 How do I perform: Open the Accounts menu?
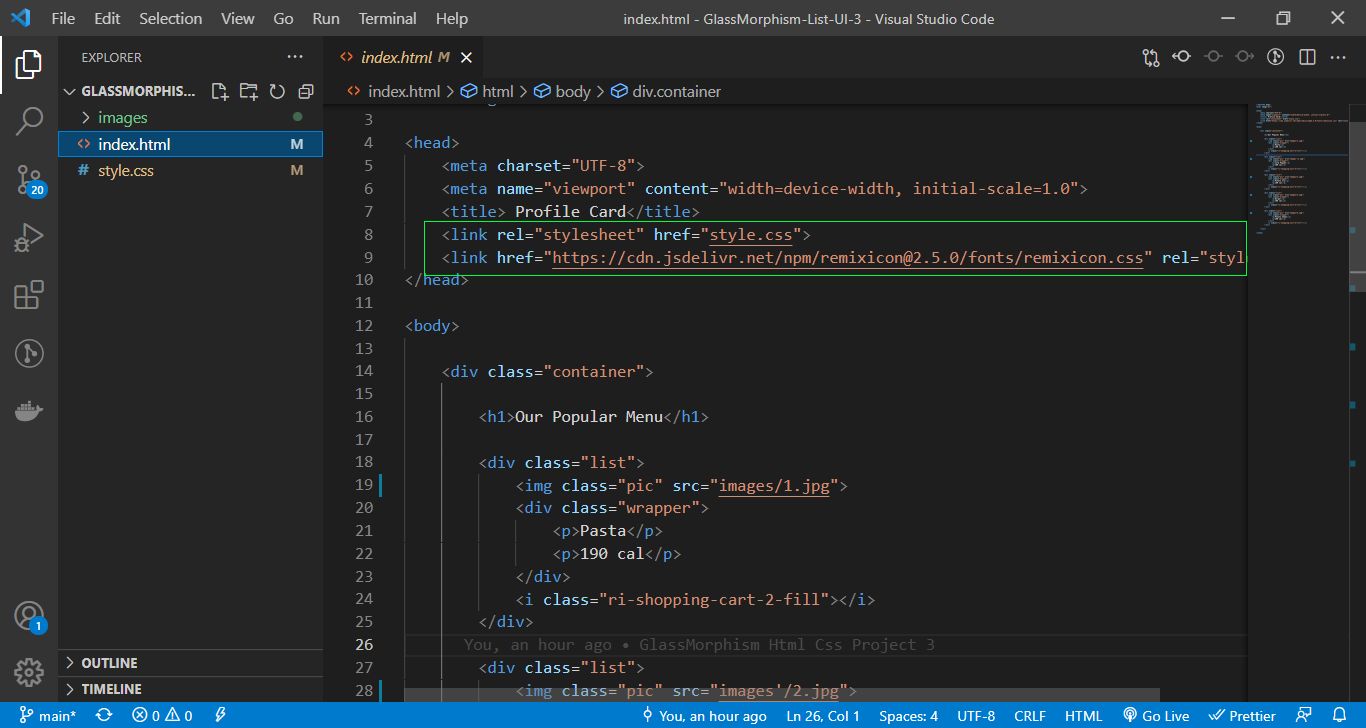[x=29, y=616]
